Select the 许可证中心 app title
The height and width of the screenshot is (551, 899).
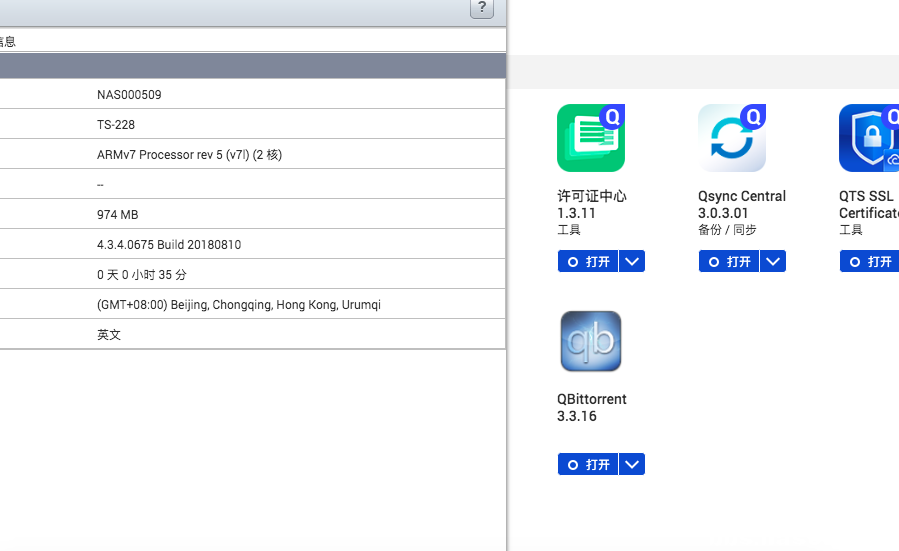pos(591,196)
